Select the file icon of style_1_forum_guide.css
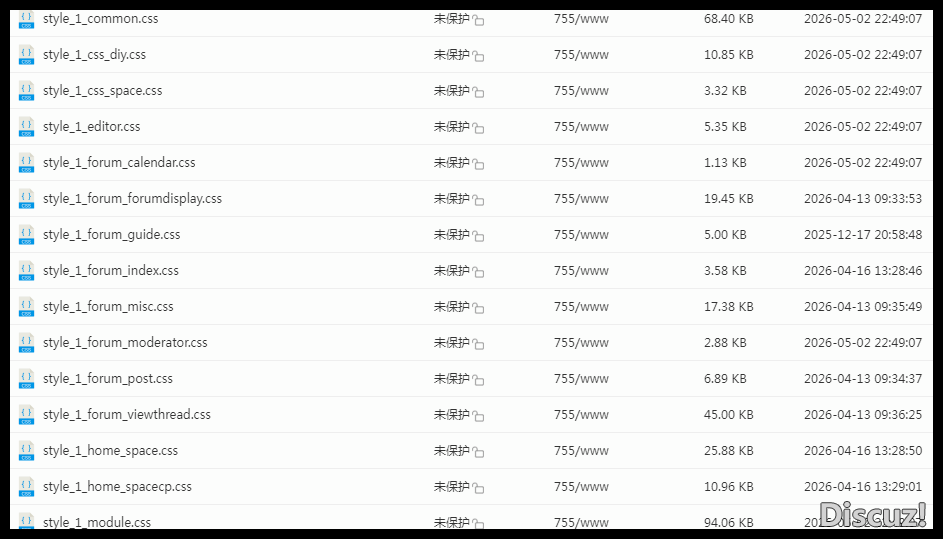 pos(26,235)
